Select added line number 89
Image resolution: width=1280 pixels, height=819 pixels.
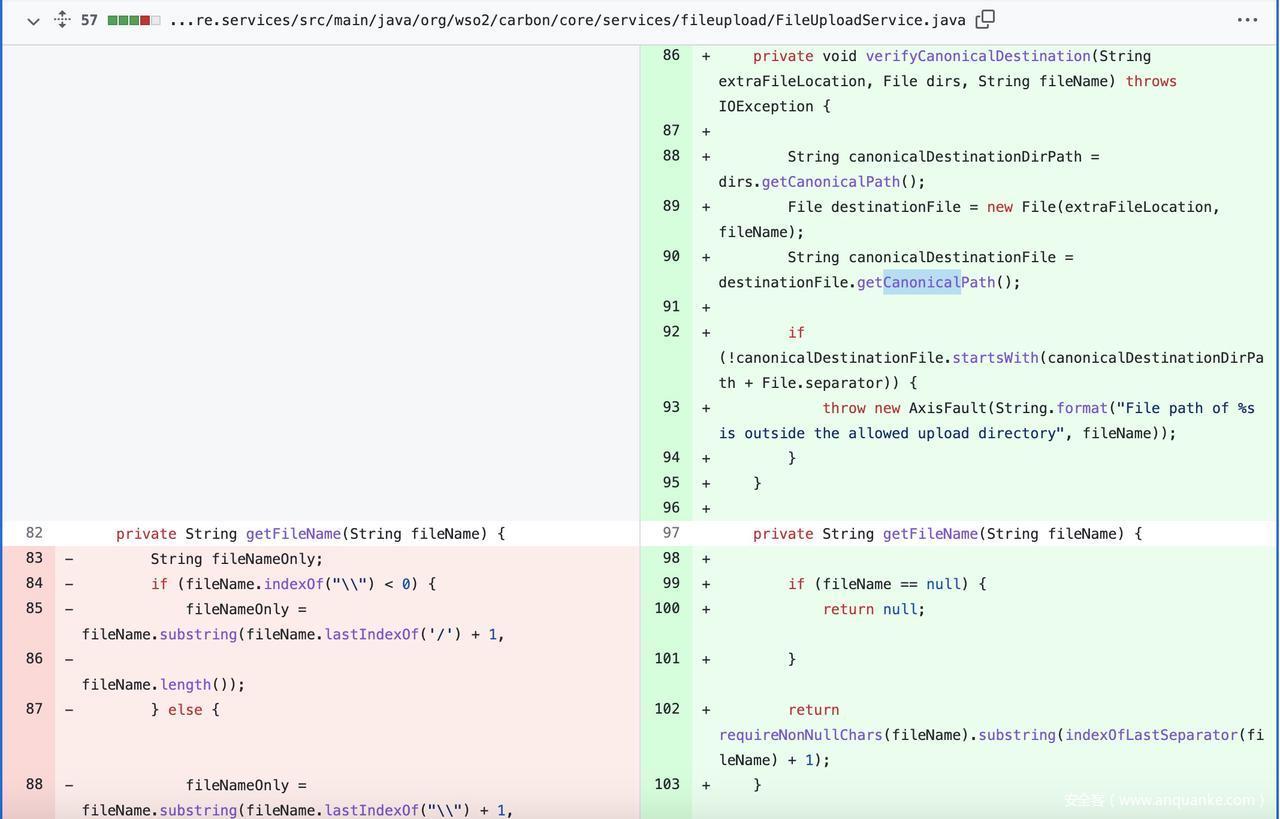coord(671,206)
